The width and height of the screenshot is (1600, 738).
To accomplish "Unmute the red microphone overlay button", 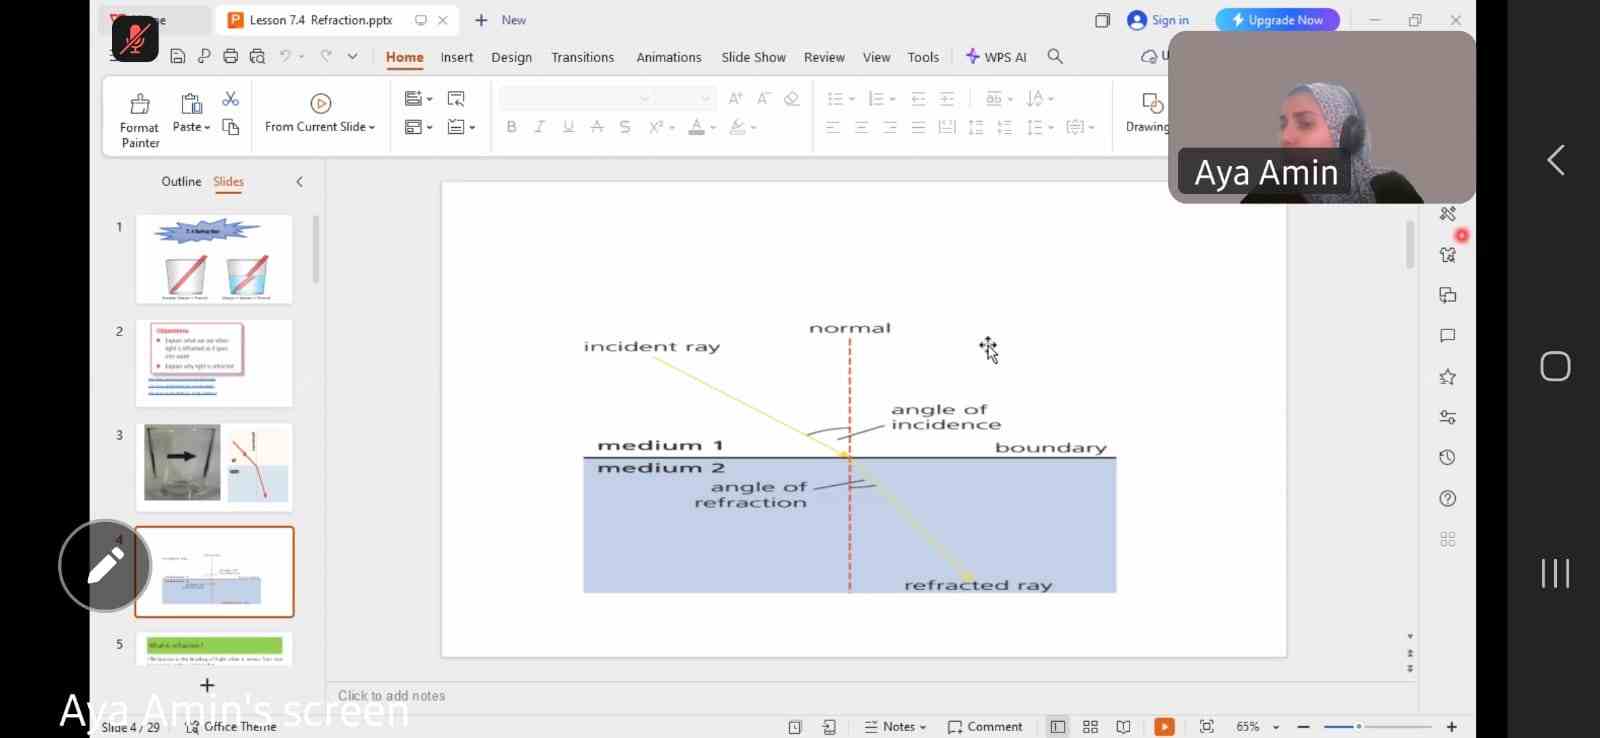I will point(135,39).
